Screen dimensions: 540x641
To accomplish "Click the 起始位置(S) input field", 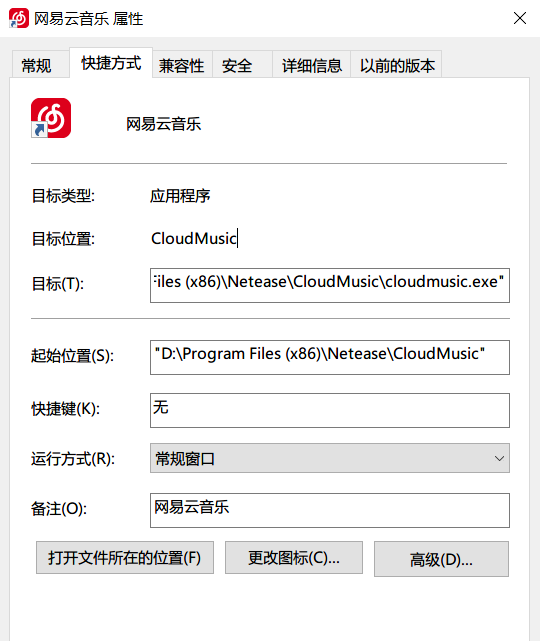I will tap(329, 357).
